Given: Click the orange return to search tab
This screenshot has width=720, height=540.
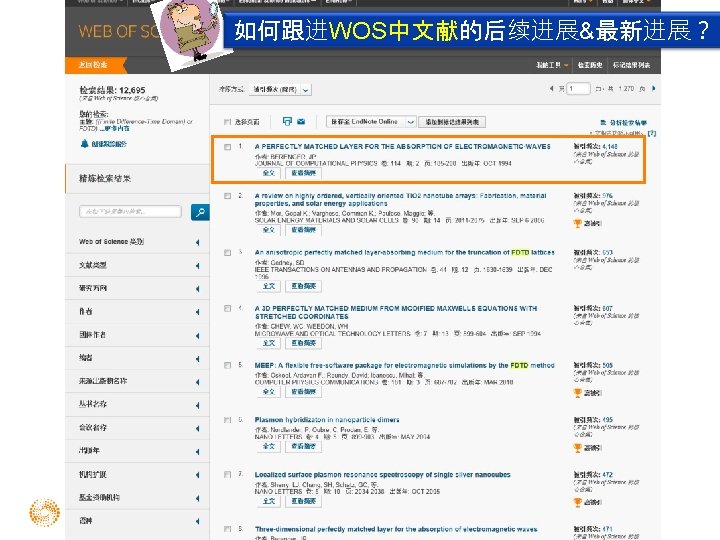Looking at the screenshot, I should 96,65.
